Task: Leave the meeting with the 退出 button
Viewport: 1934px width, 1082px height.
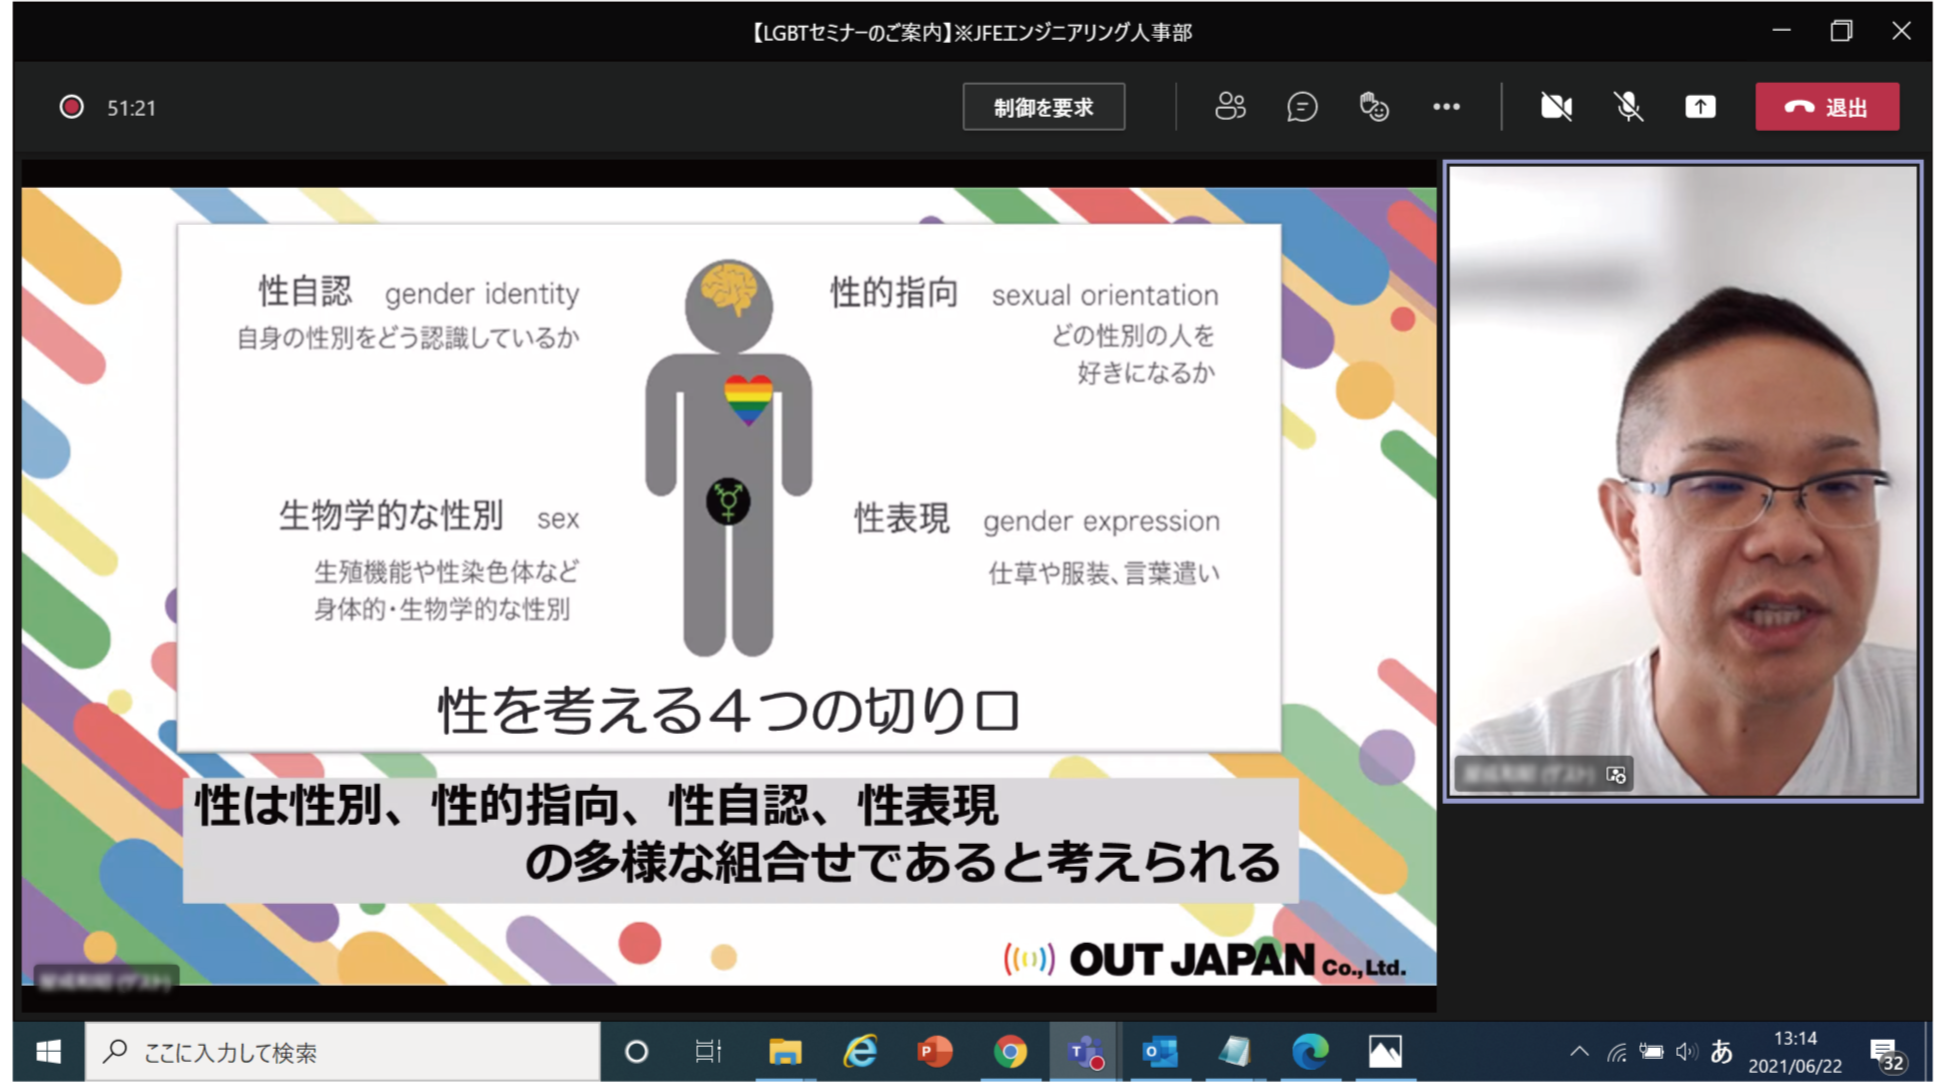Action: click(x=1827, y=107)
